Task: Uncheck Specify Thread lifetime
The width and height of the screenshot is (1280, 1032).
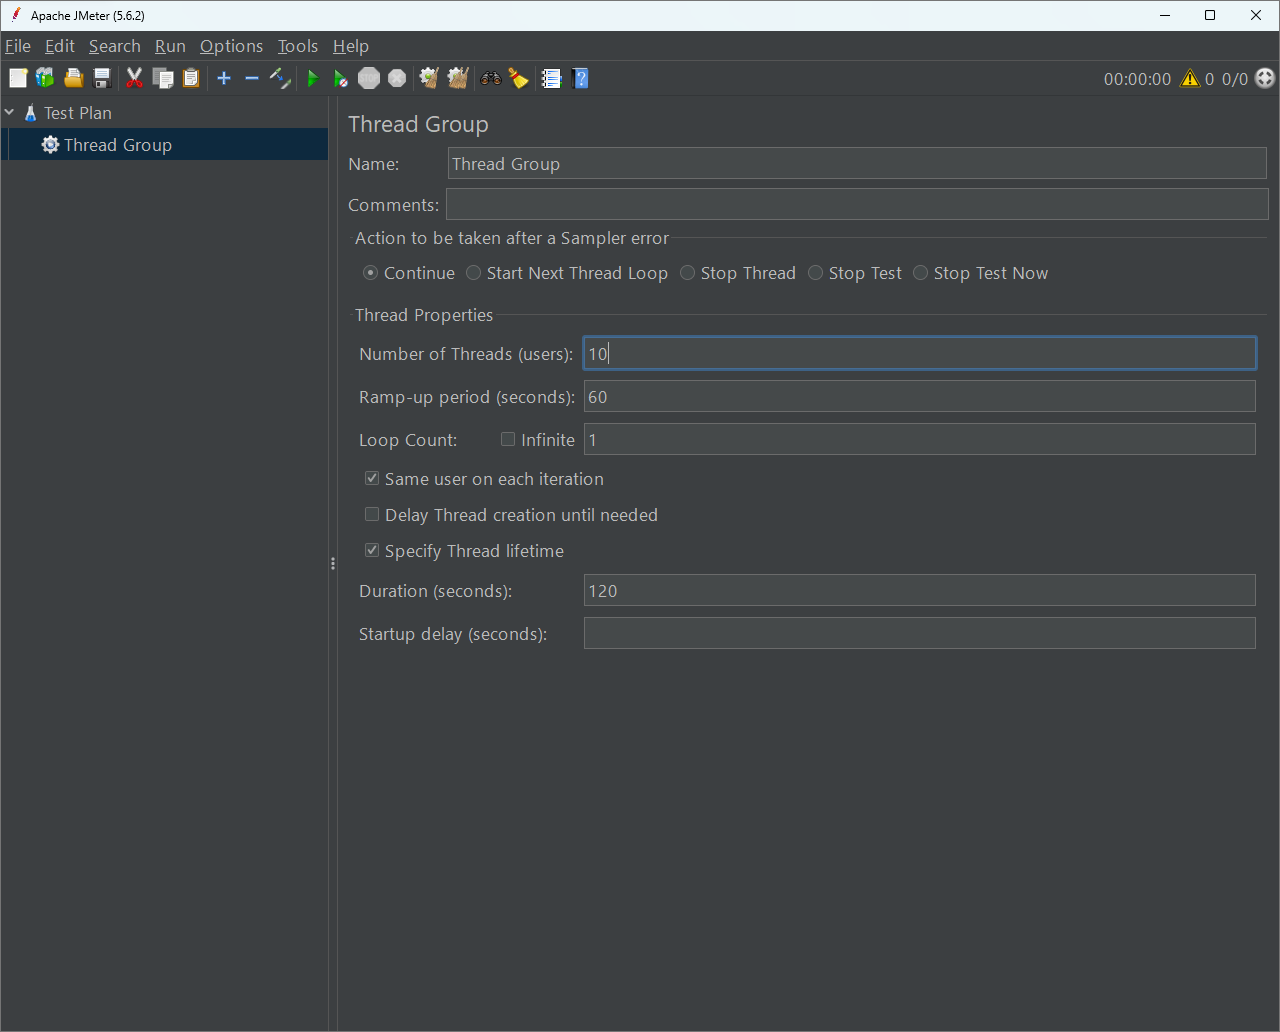Action: click(x=372, y=551)
